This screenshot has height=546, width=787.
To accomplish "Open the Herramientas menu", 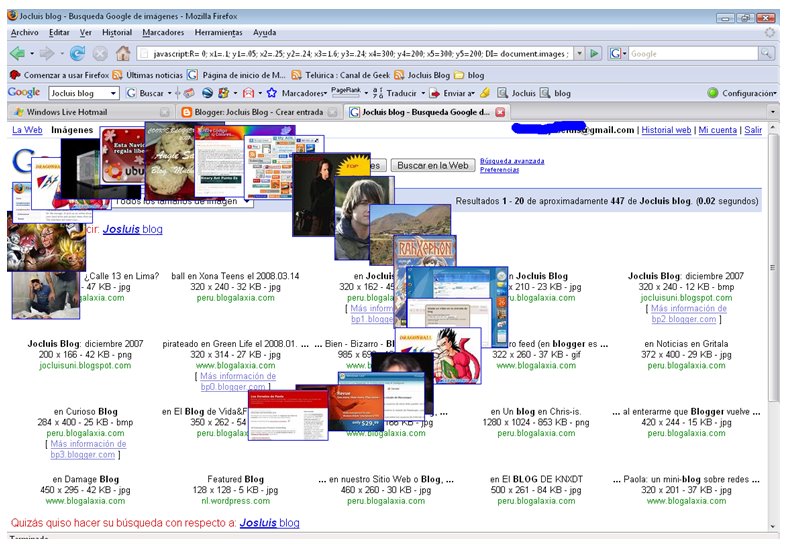I will [x=218, y=32].
